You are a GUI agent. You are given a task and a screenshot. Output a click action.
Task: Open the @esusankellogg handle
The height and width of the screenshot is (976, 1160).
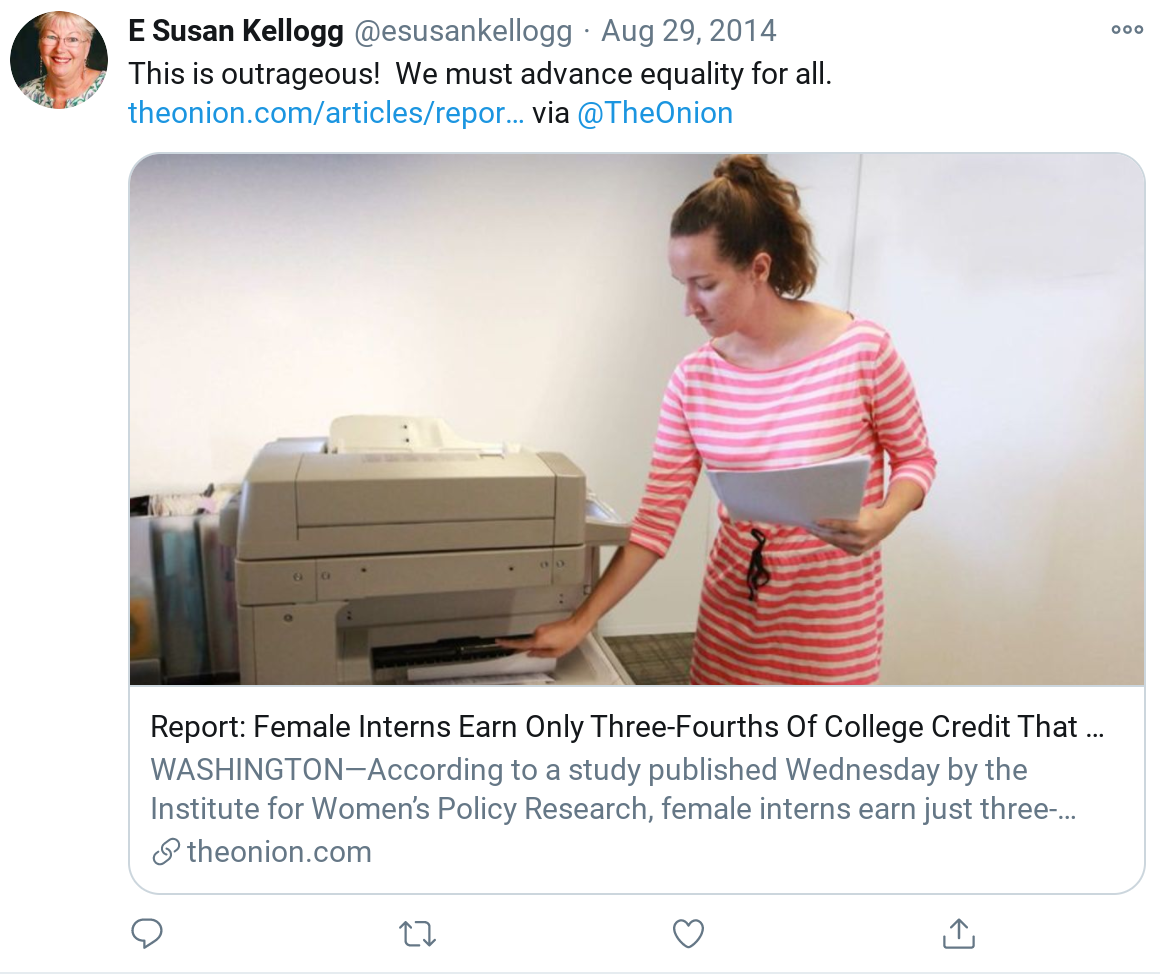[464, 31]
